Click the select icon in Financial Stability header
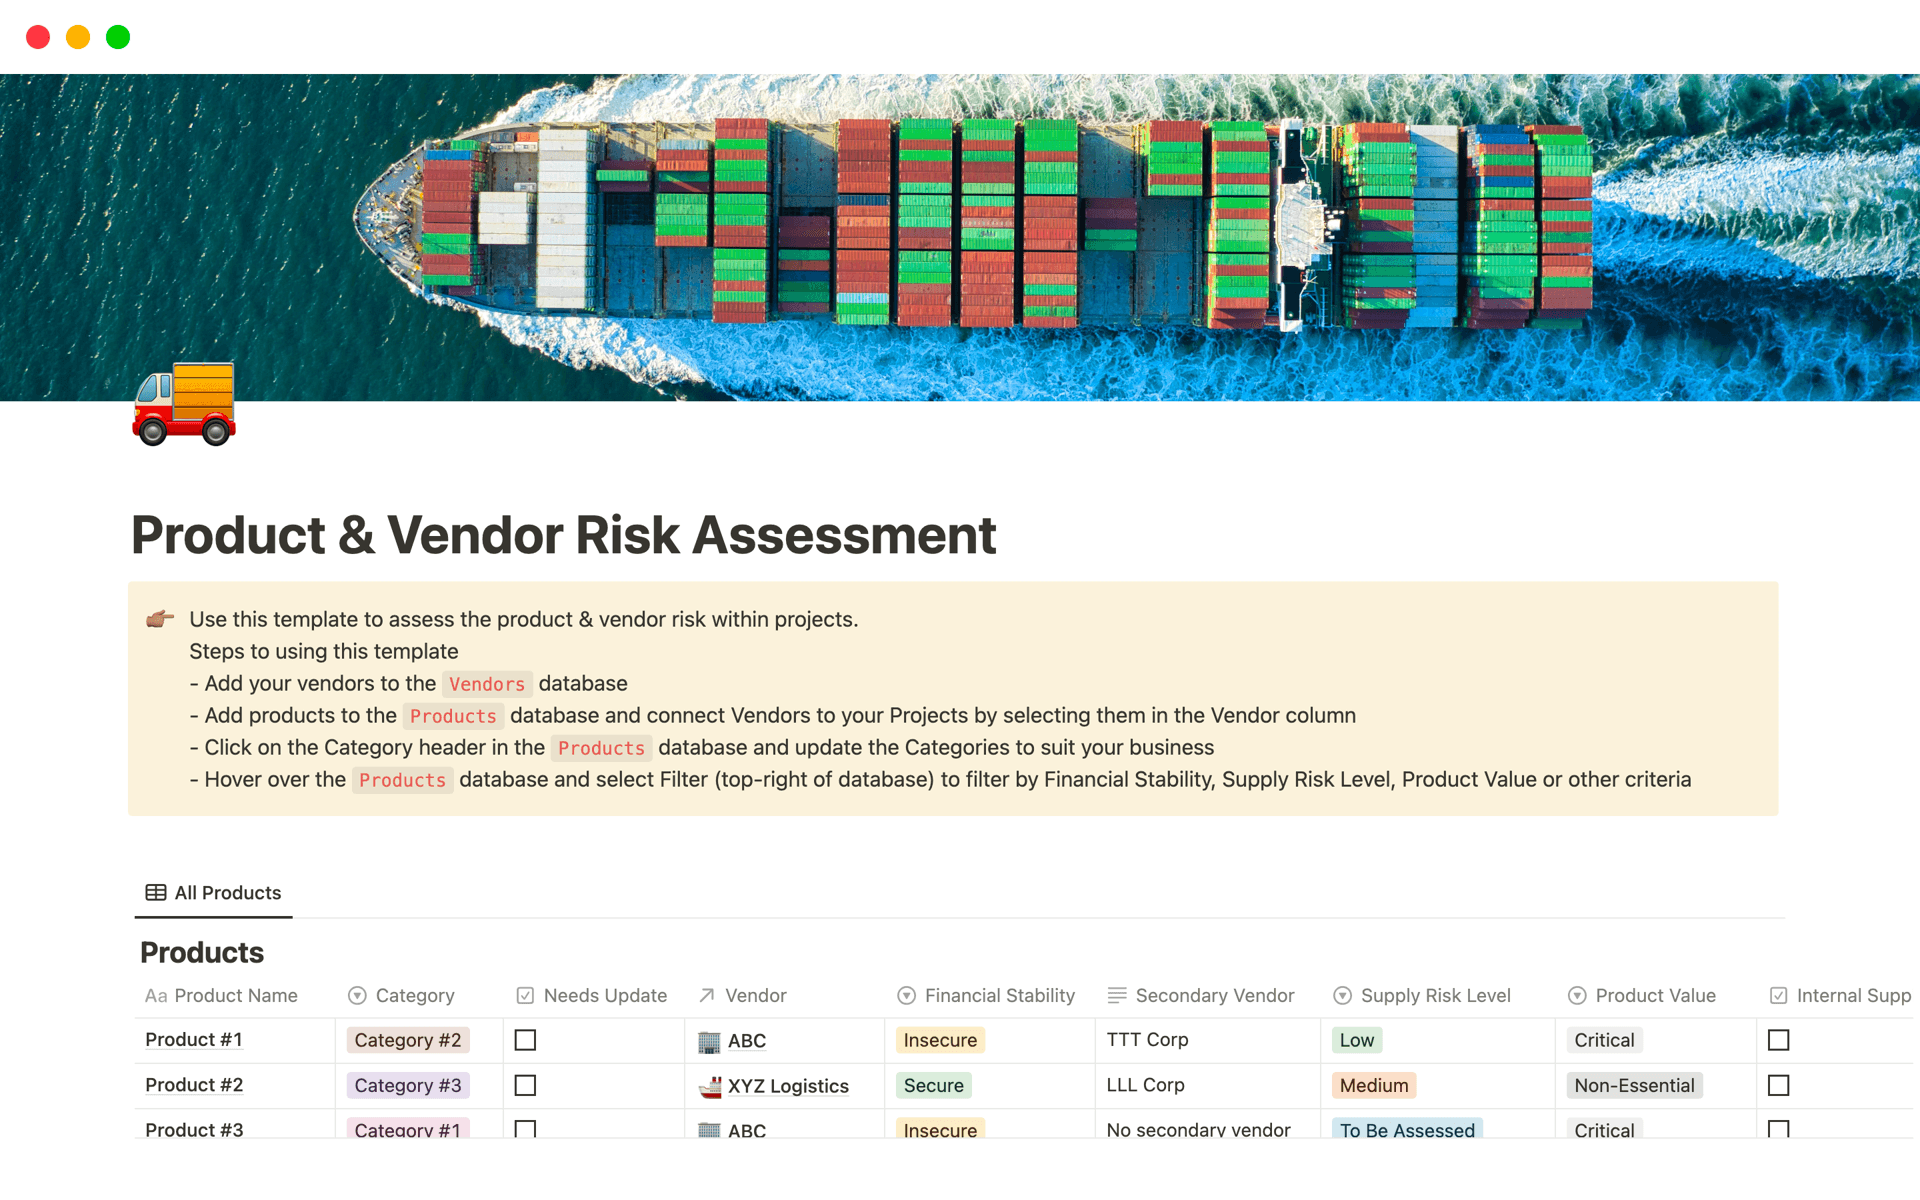The image size is (1920, 1200). tap(906, 995)
